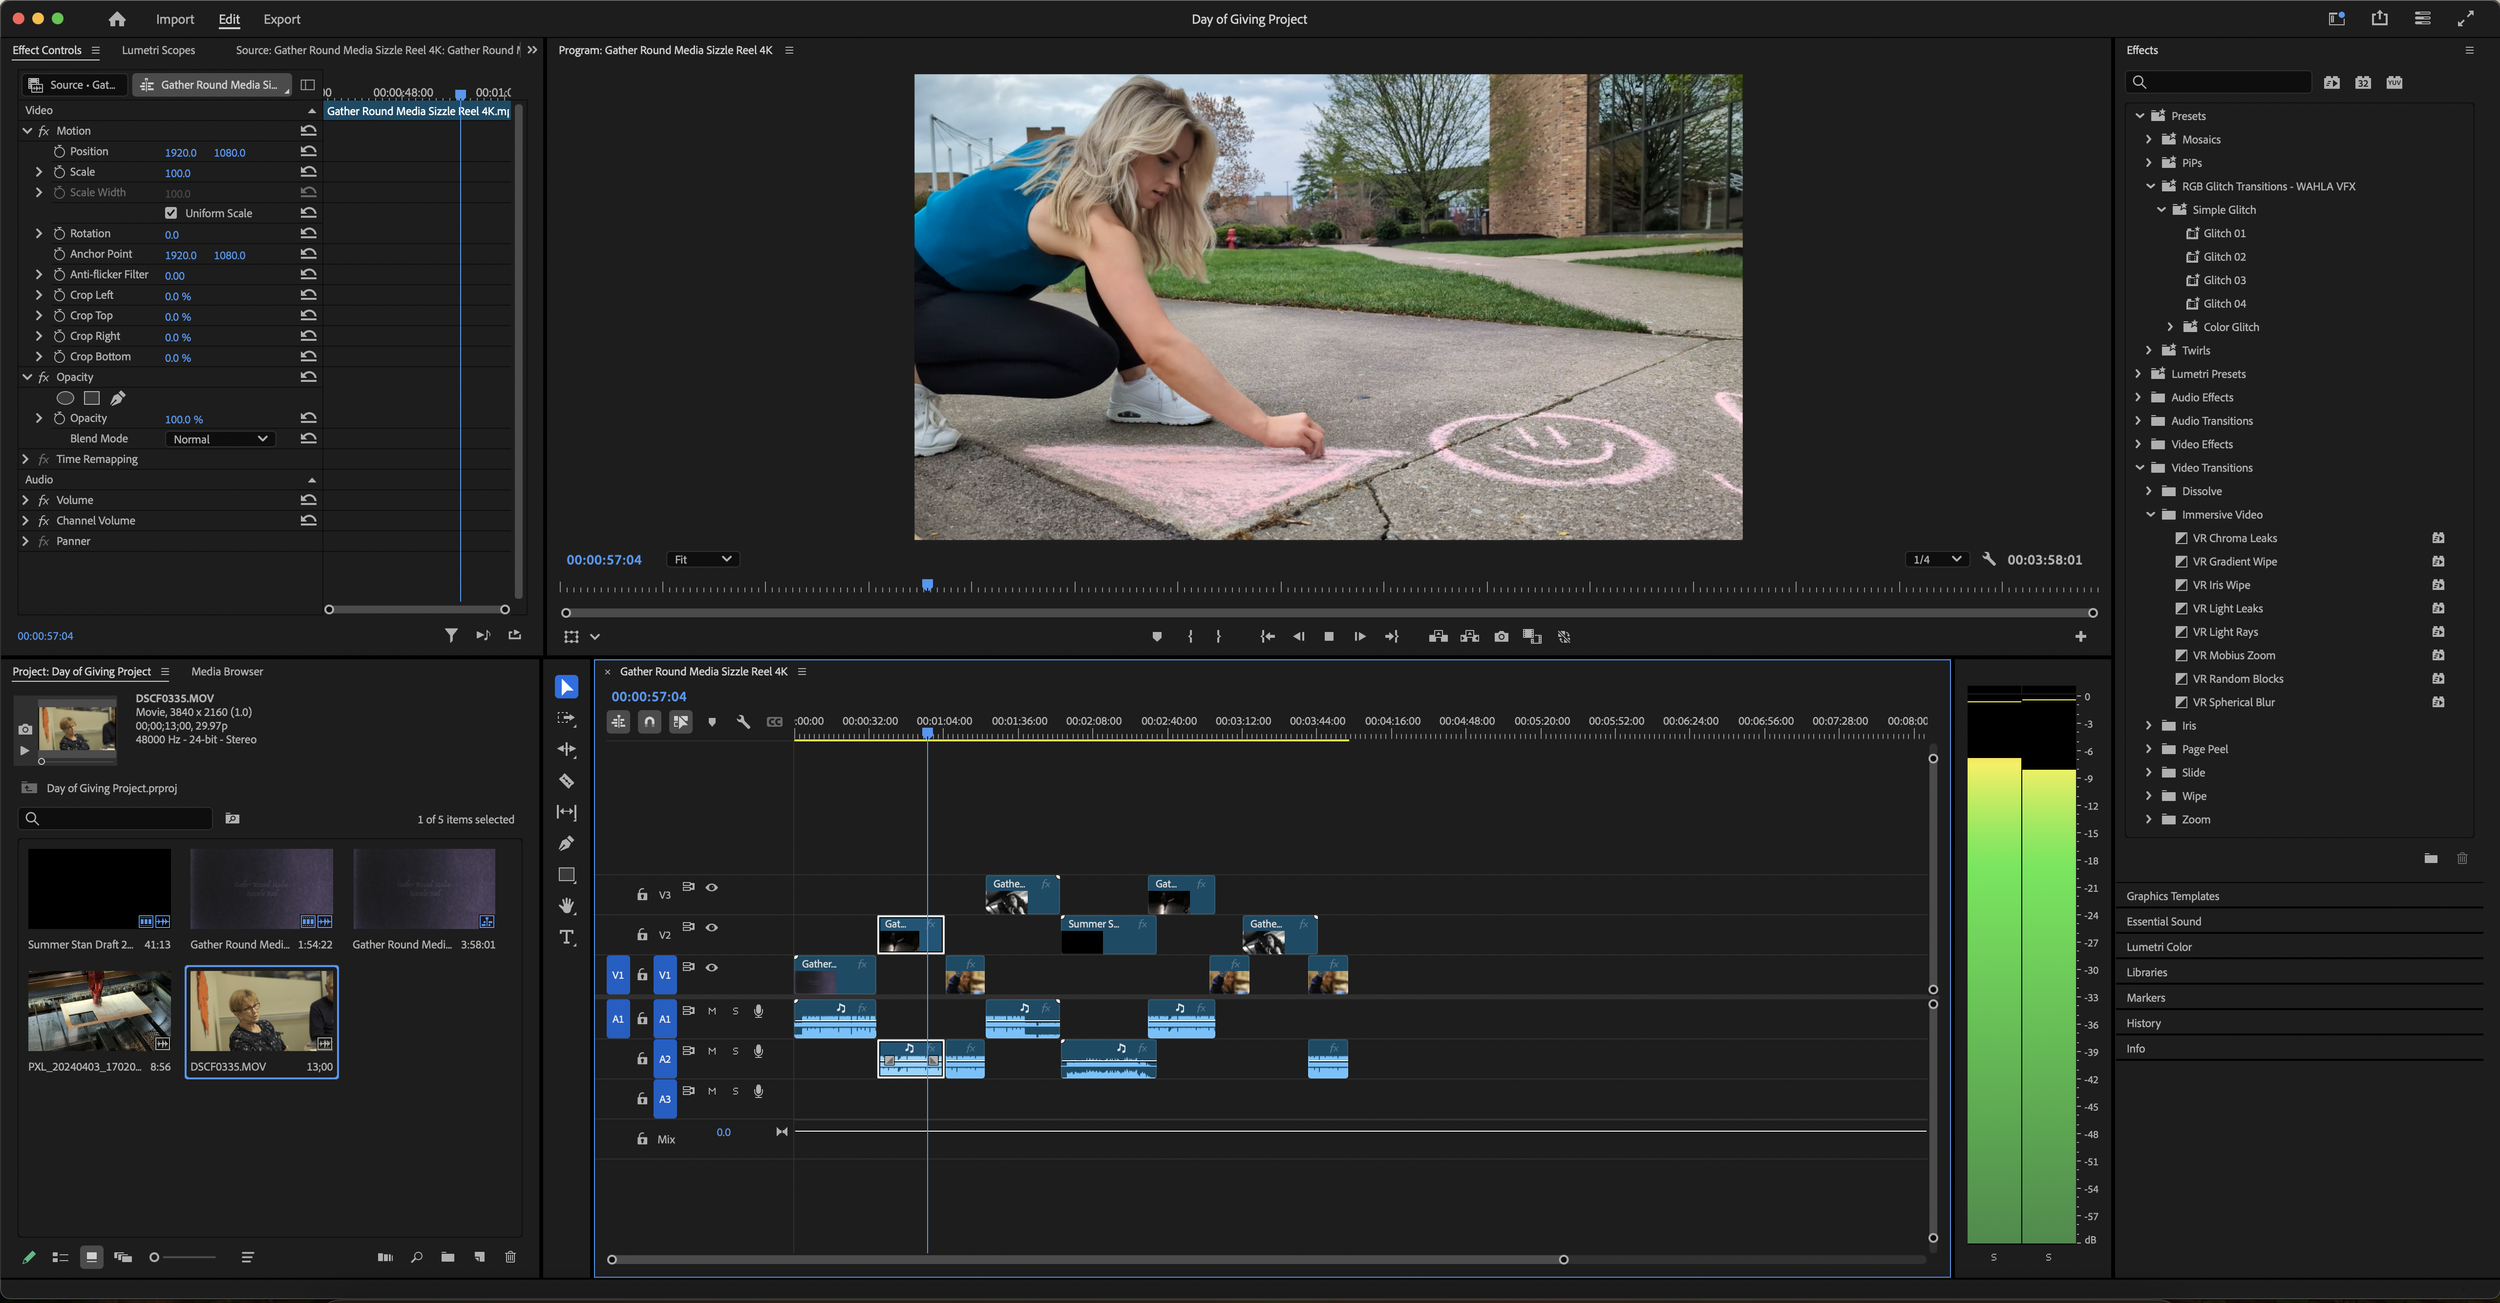
Task: Expand the Dissolve transitions folder
Action: tap(2150, 490)
